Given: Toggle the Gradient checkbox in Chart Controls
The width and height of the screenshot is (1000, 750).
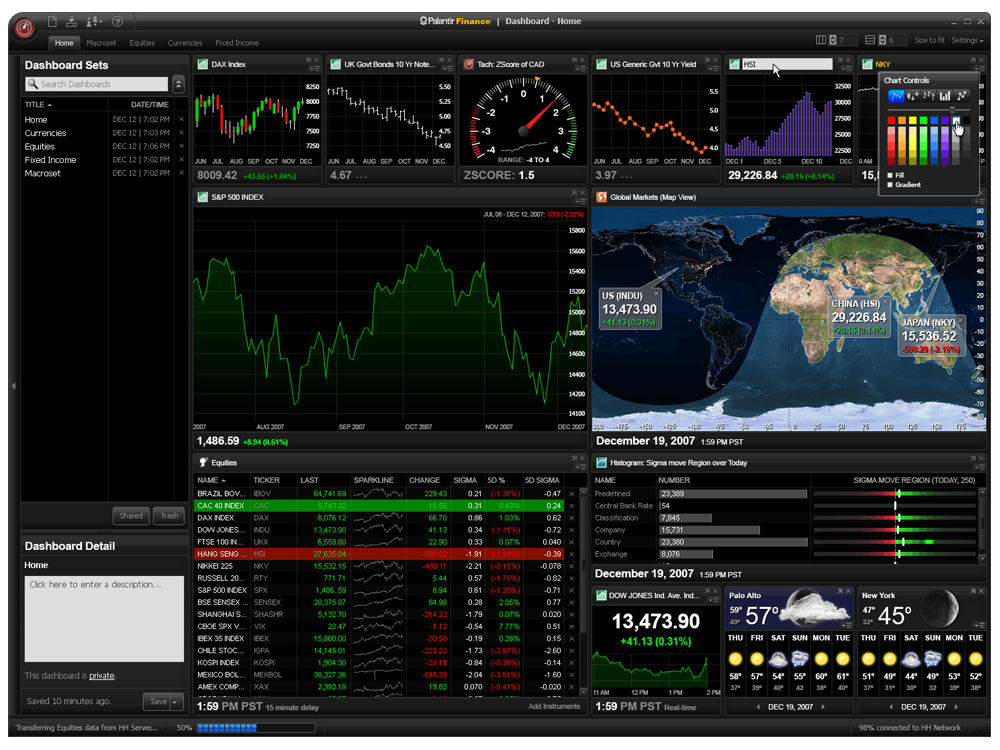Looking at the screenshot, I should click(x=891, y=185).
